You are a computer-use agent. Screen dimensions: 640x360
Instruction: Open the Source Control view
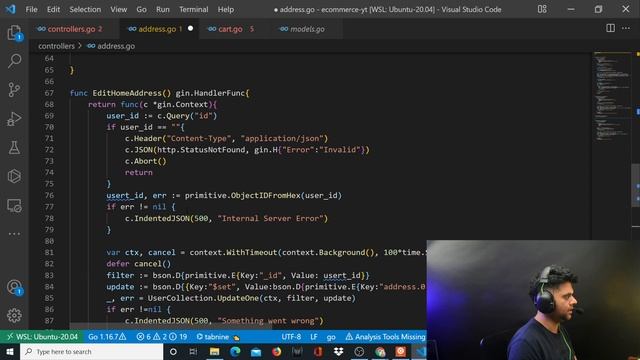[x=14, y=90]
